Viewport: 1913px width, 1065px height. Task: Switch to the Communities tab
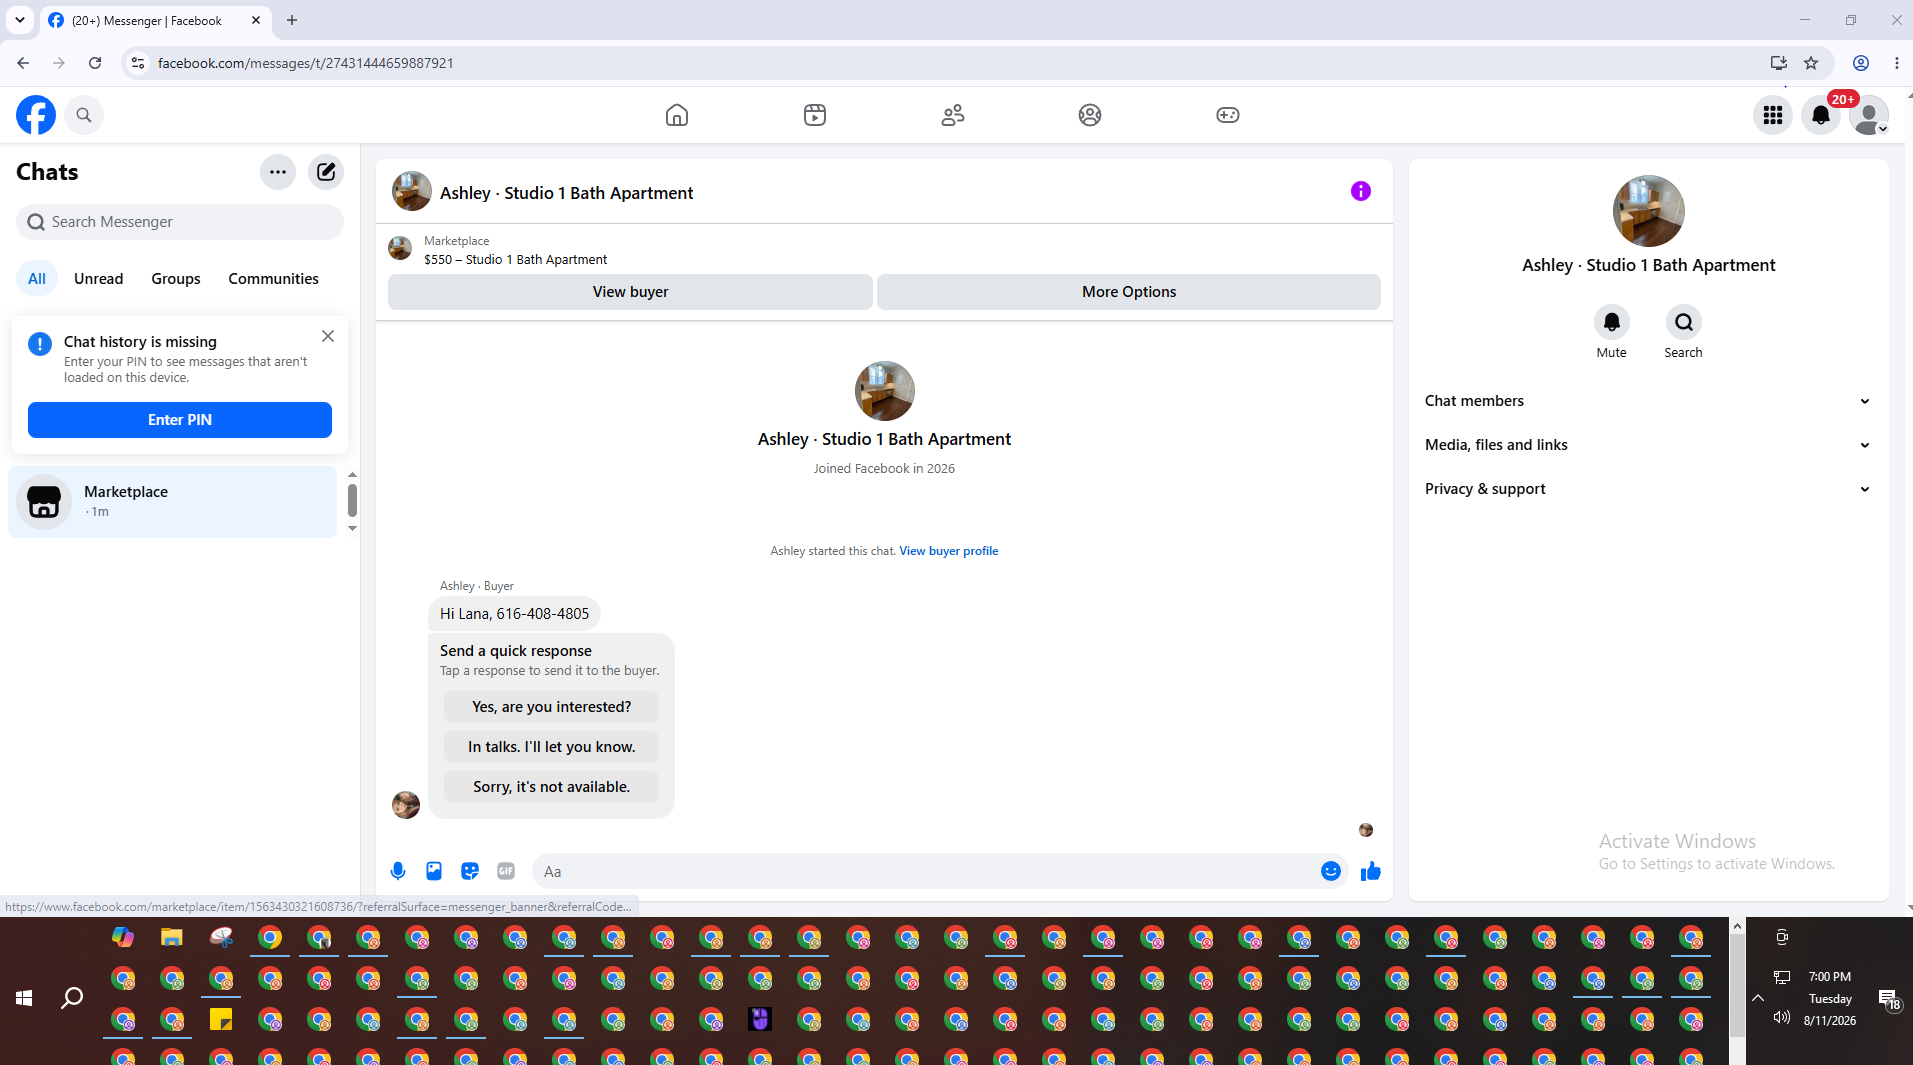[x=273, y=279]
